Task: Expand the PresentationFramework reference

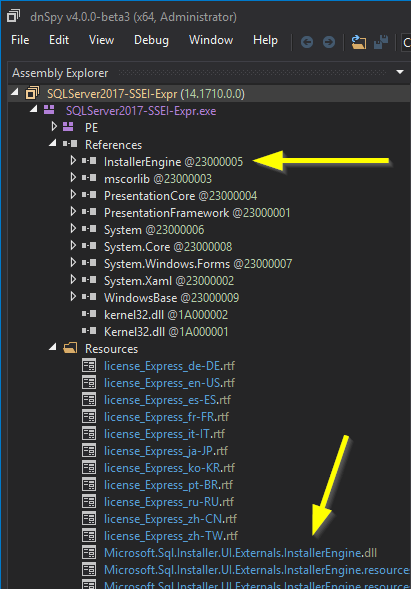Action: point(73,211)
